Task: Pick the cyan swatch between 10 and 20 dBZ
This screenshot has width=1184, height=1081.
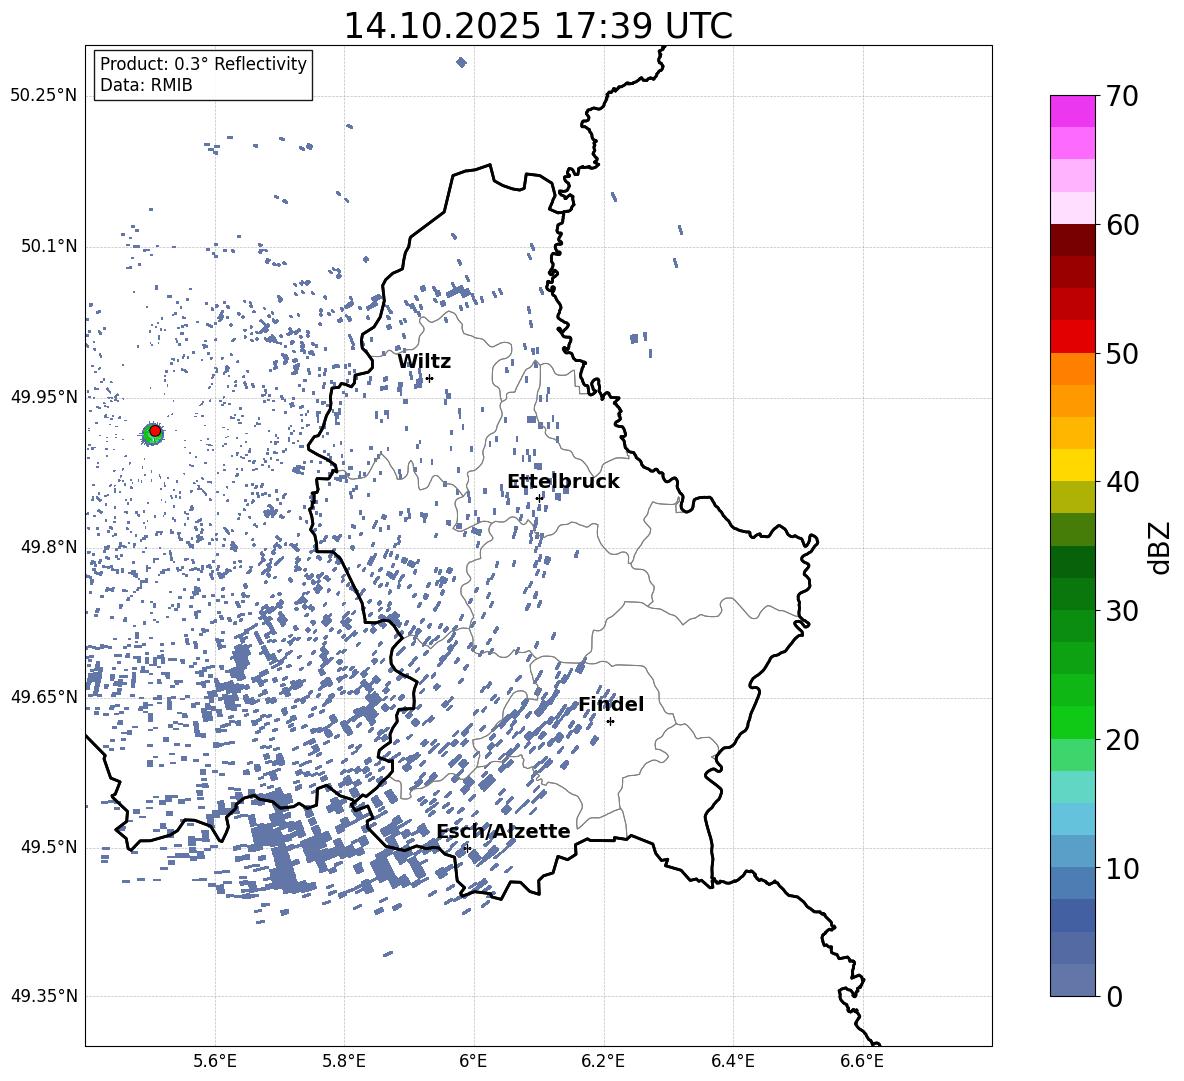Action: tap(1072, 819)
